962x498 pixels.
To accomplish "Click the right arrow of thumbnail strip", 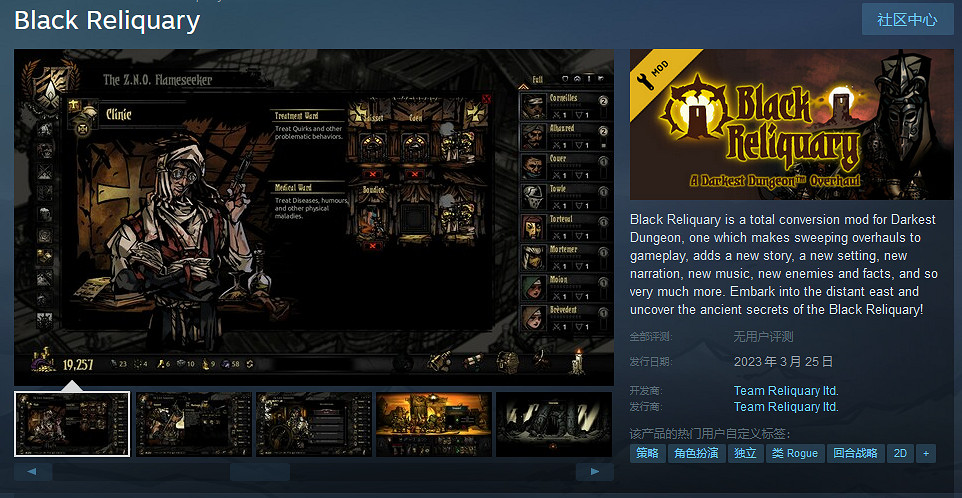I will pyautogui.click(x=595, y=472).
